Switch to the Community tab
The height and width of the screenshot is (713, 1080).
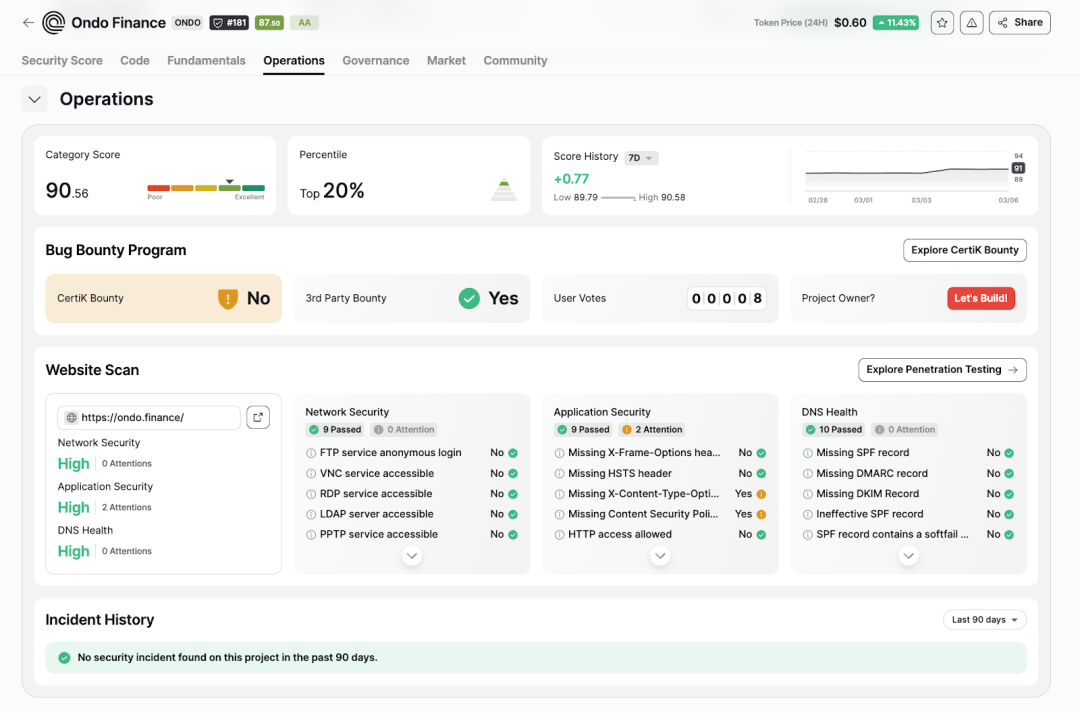coord(515,61)
